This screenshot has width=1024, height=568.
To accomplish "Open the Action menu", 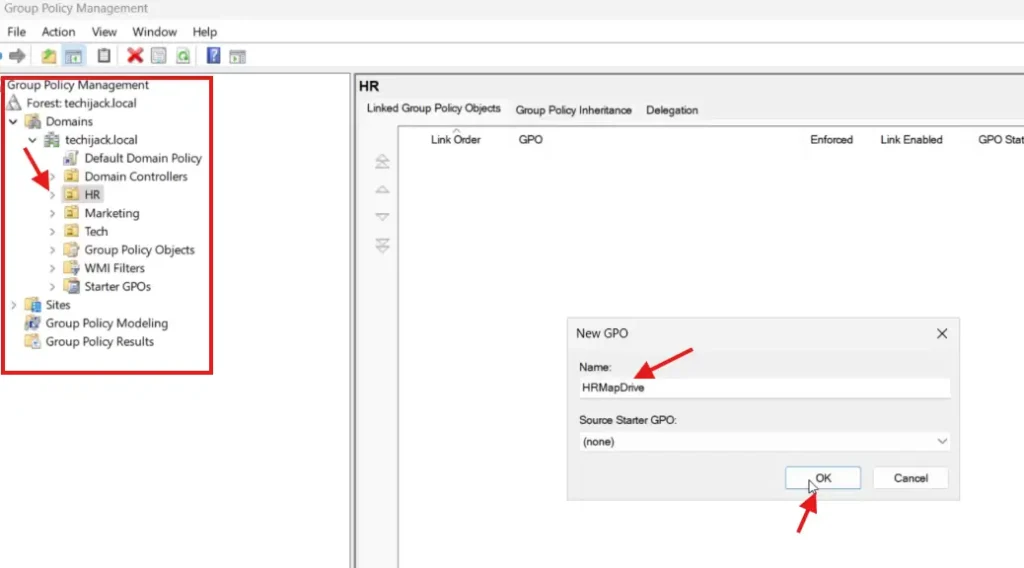I will (58, 32).
